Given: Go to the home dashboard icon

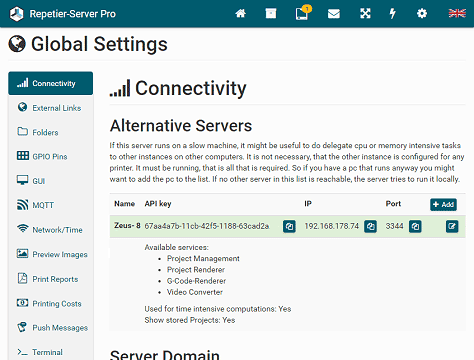Looking at the screenshot, I should [240, 14].
